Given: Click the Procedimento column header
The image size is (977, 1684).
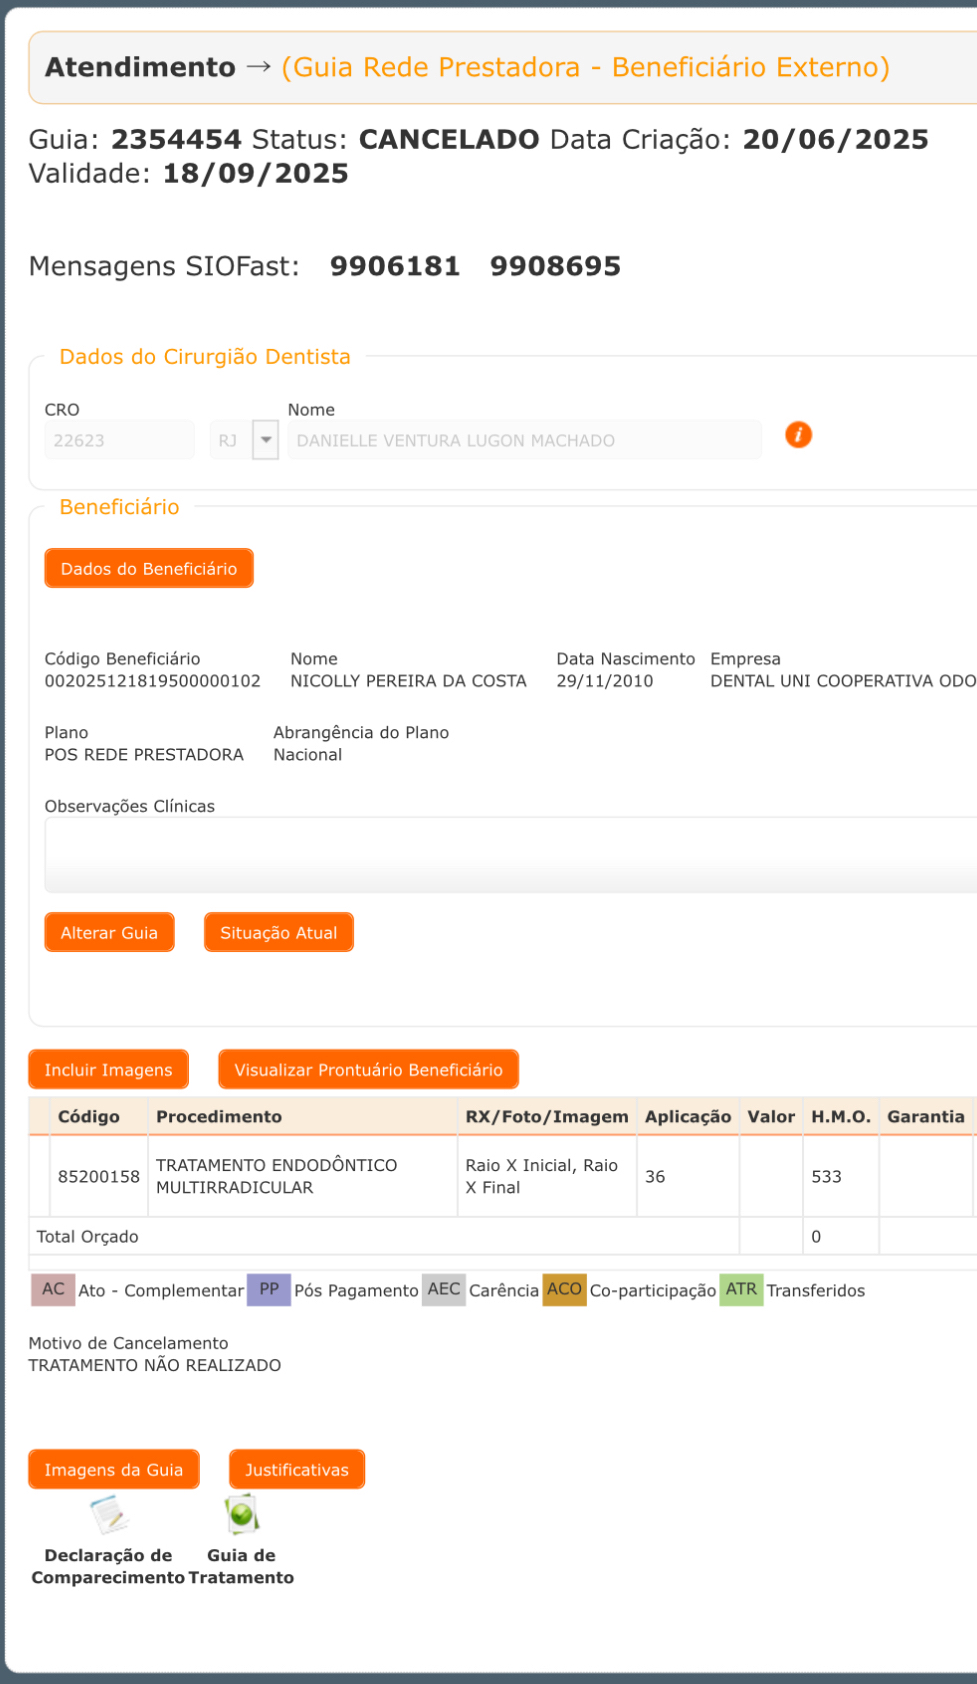Looking at the screenshot, I should [219, 1117].
